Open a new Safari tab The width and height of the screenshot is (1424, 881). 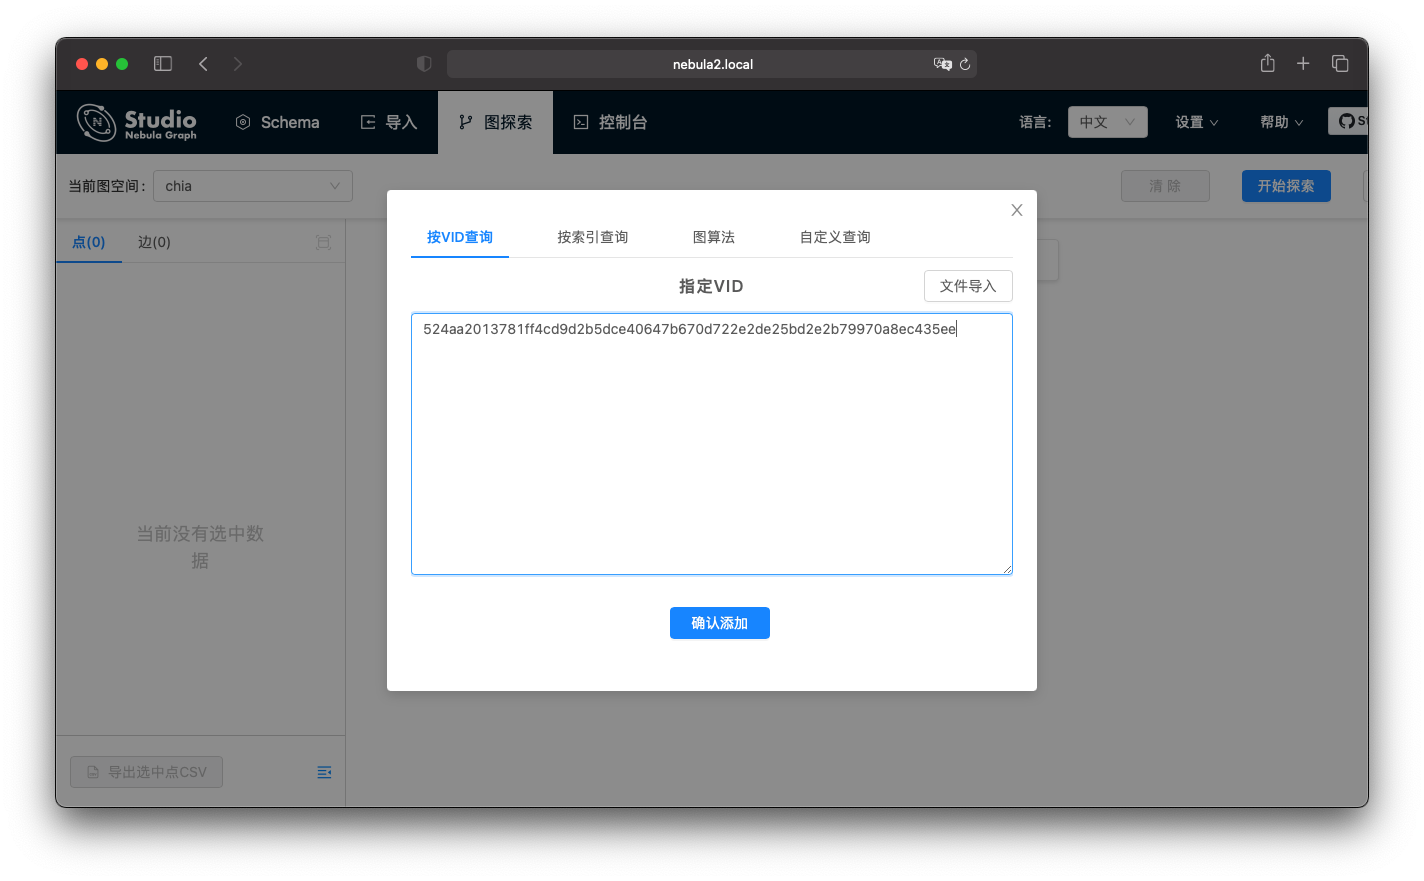(1303, 64)
